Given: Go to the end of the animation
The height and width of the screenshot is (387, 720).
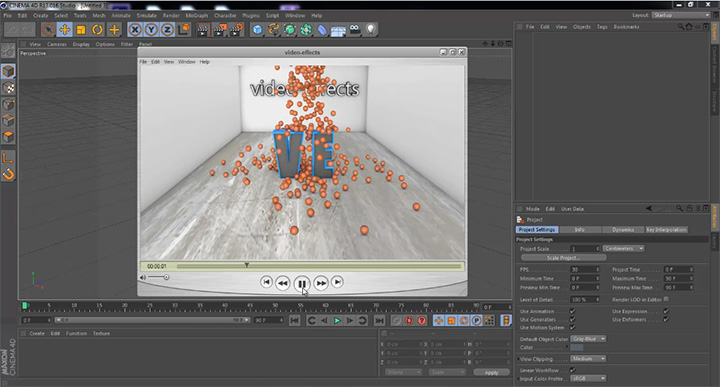Looking at the screenshot, I should pyautogui.click(x=379, y=320).
